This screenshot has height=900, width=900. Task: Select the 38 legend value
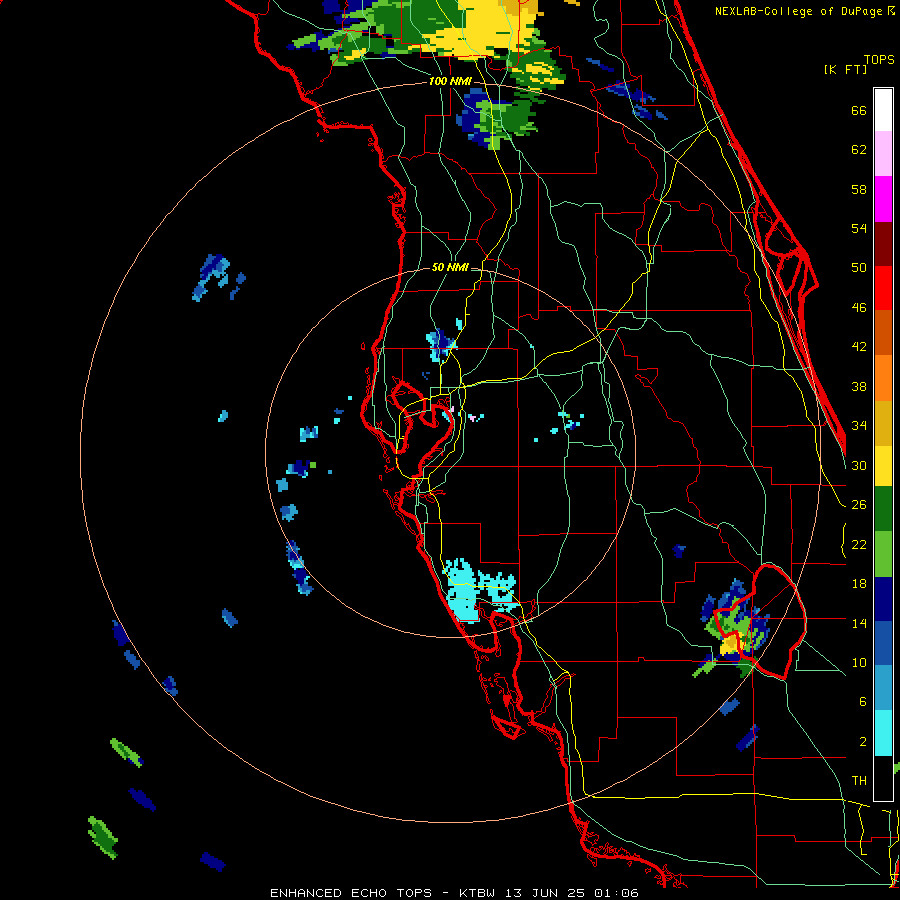click(x=859, y=387)
